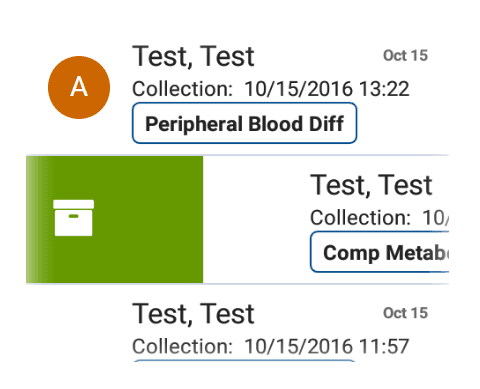Open the bottom Test, Test patient name
The image size is (480, 389).
(193, 314)
